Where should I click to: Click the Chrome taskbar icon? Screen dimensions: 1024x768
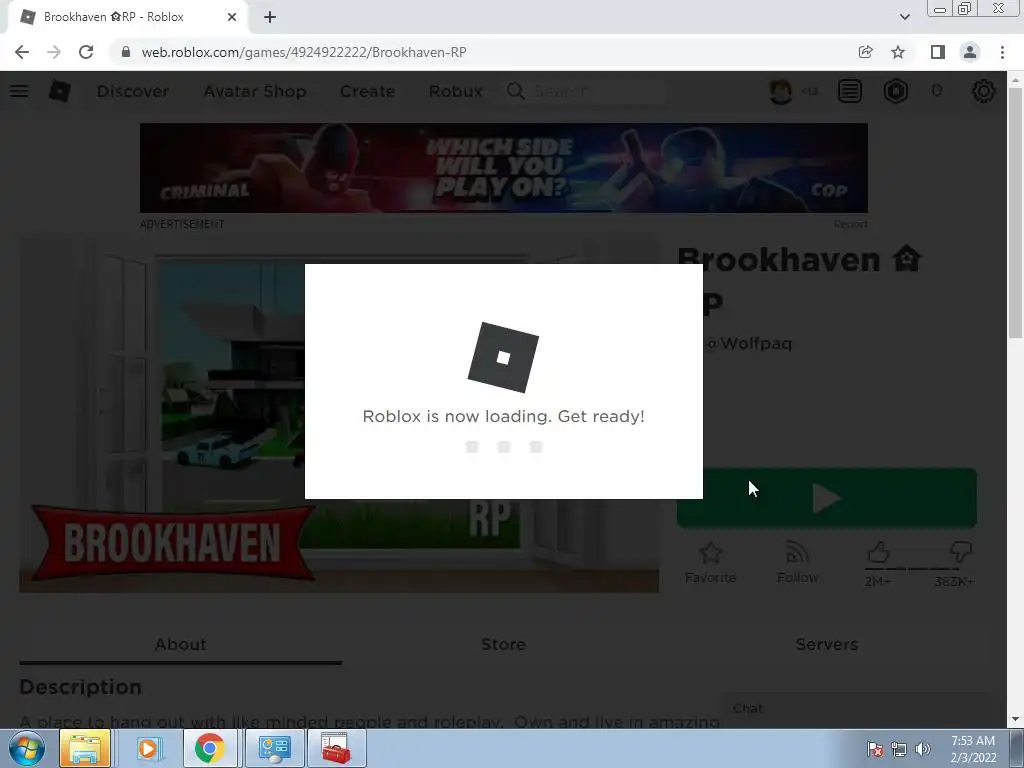209,748
